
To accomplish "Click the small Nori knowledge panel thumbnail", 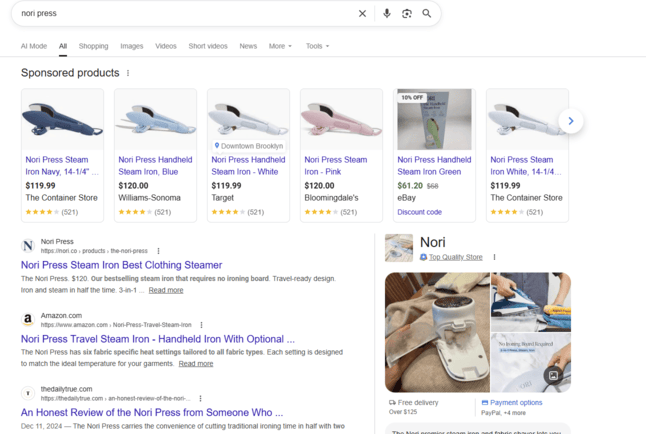I will pyautogui.click(x=399, y=248).
